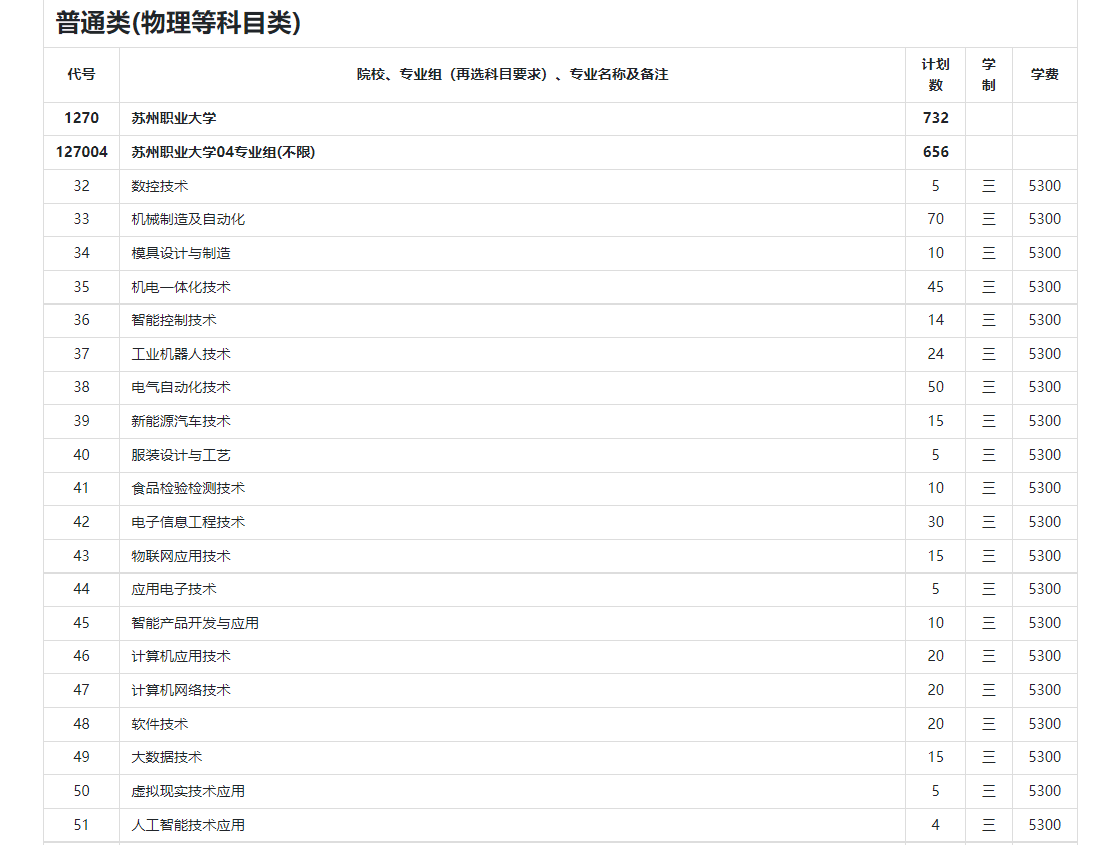Select the major 计算机应用技术
Viewport: 1096px width, 845px height.
[x=181, y=656]
